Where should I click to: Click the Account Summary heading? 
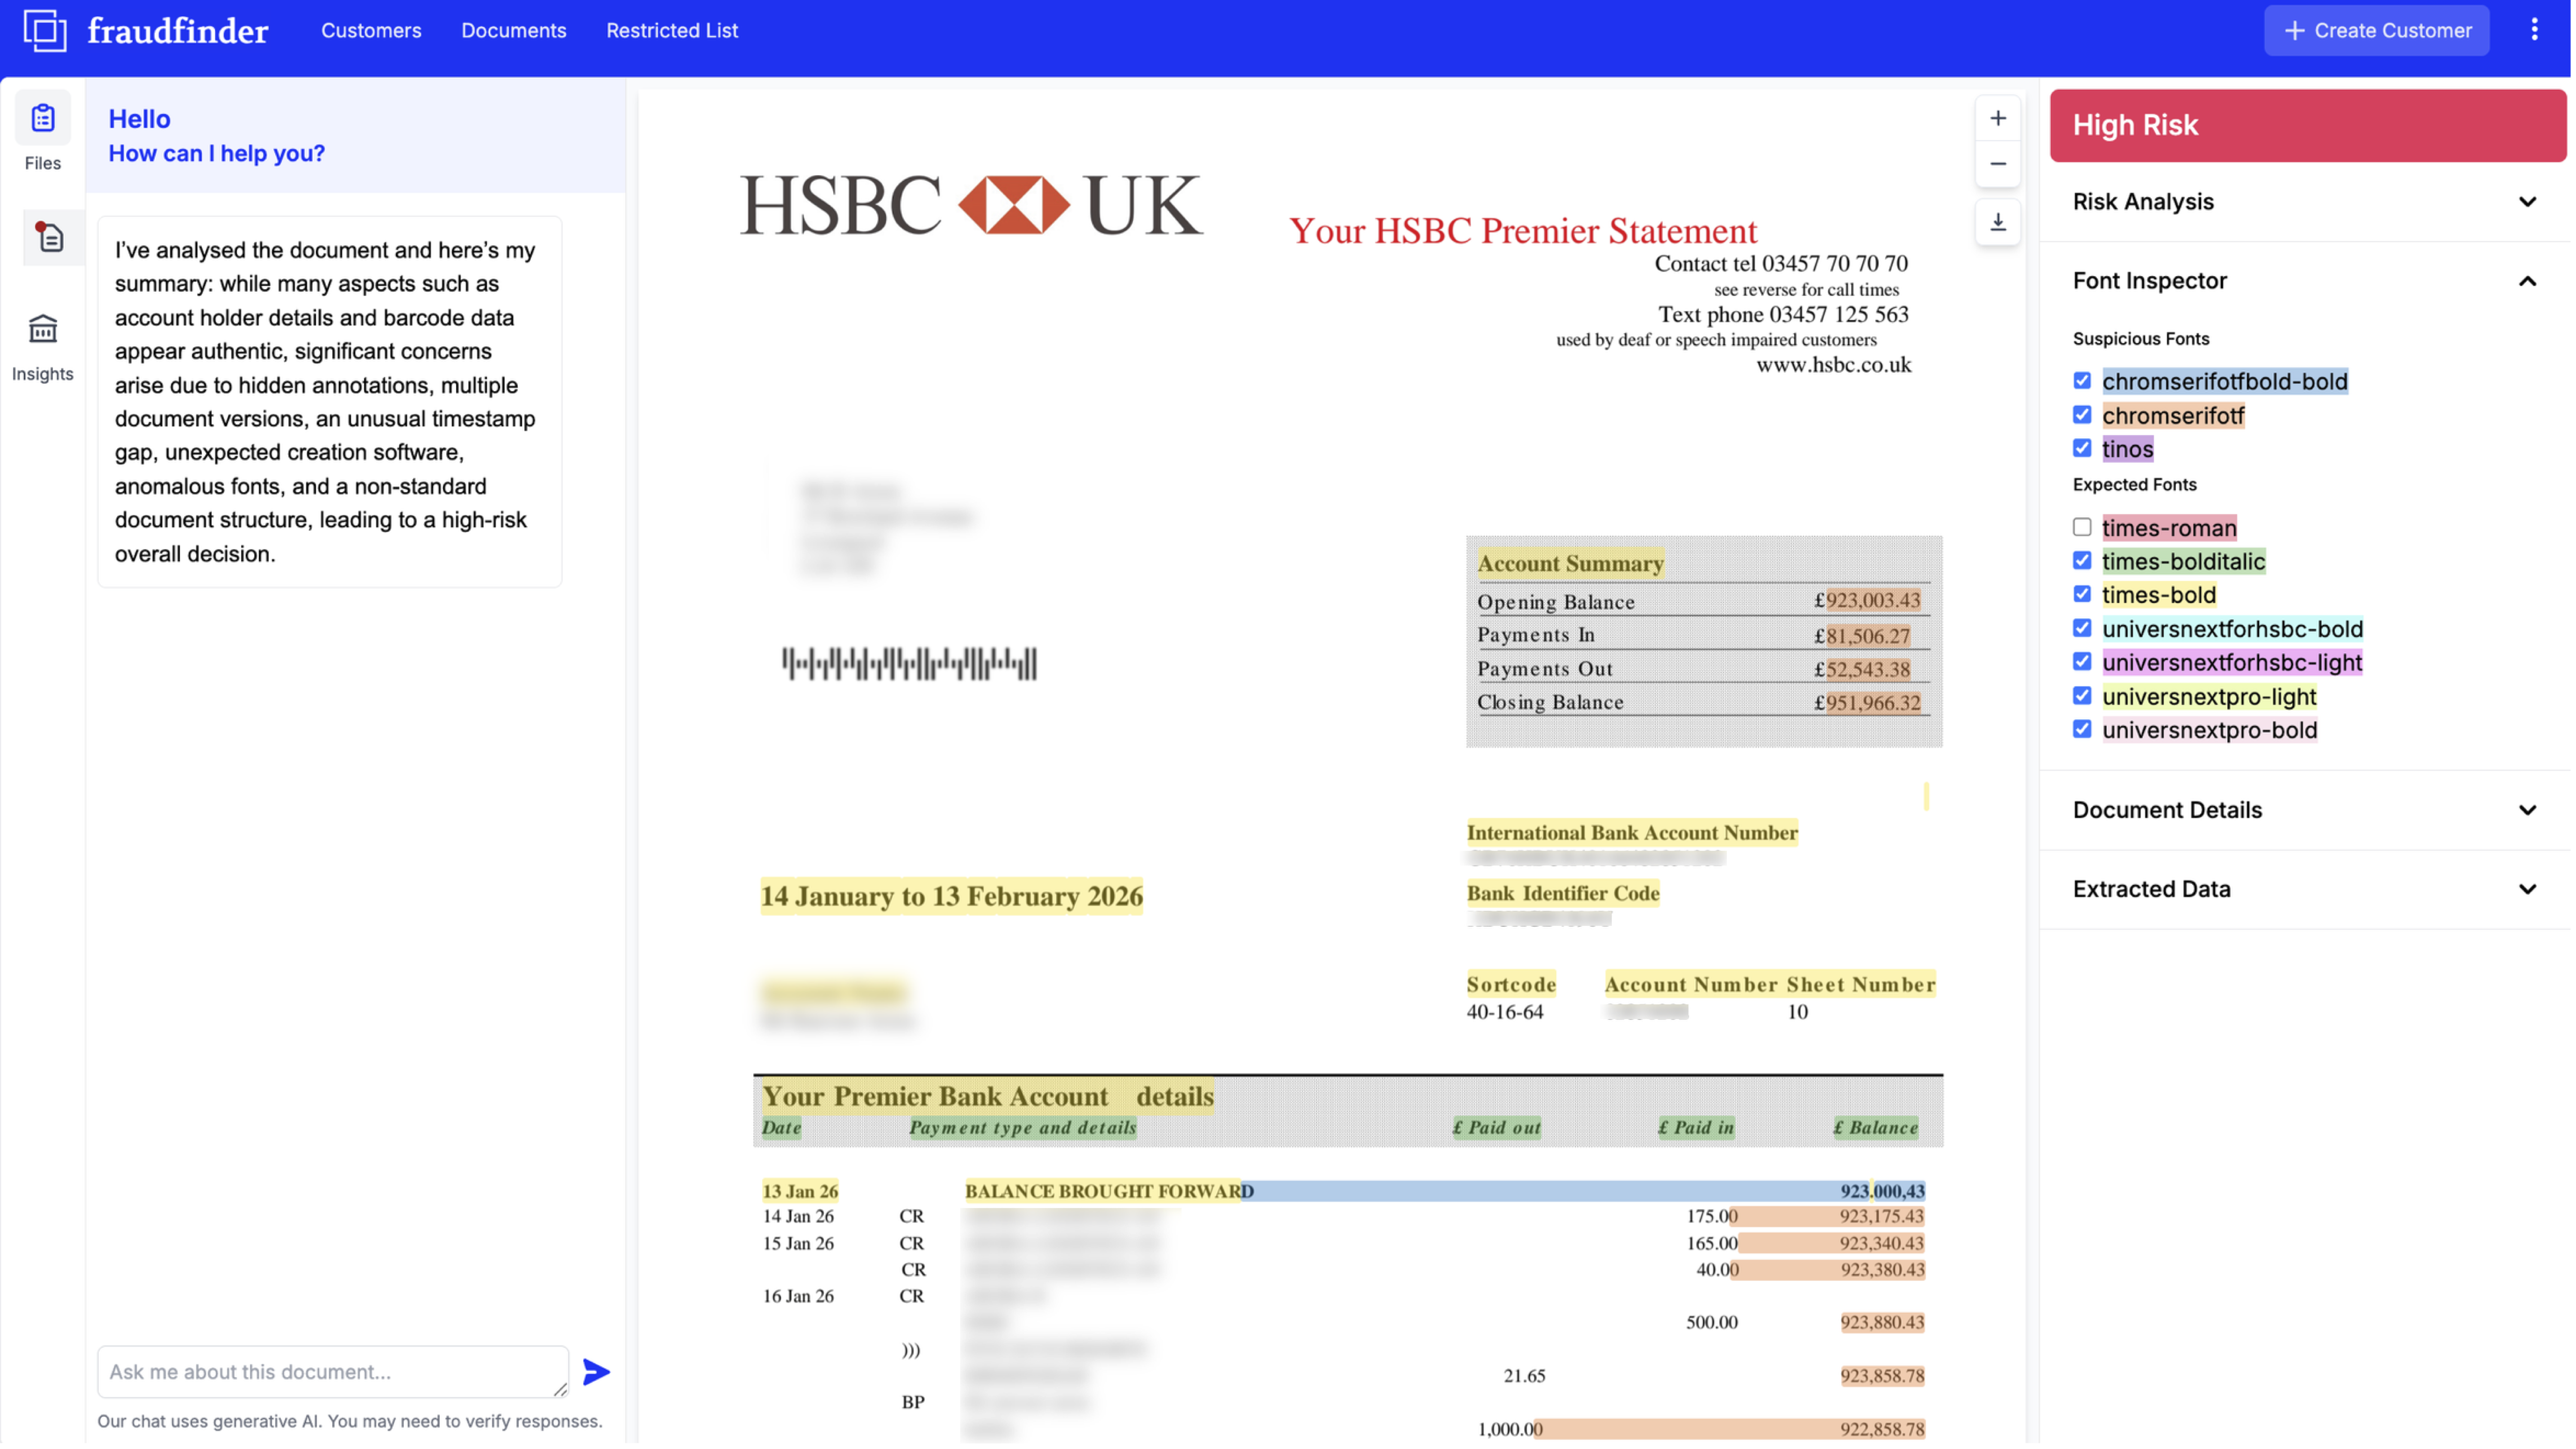[1570, 563]
